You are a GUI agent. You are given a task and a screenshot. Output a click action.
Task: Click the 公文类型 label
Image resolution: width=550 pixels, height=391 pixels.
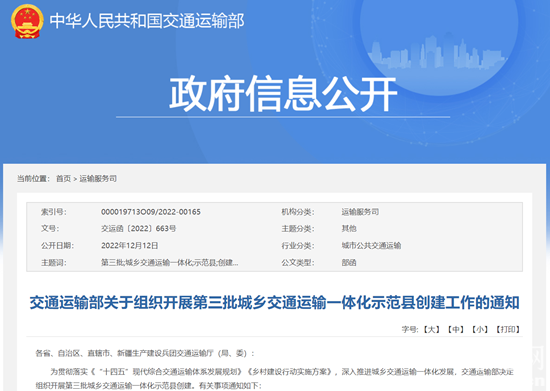(x=298, y=262)
